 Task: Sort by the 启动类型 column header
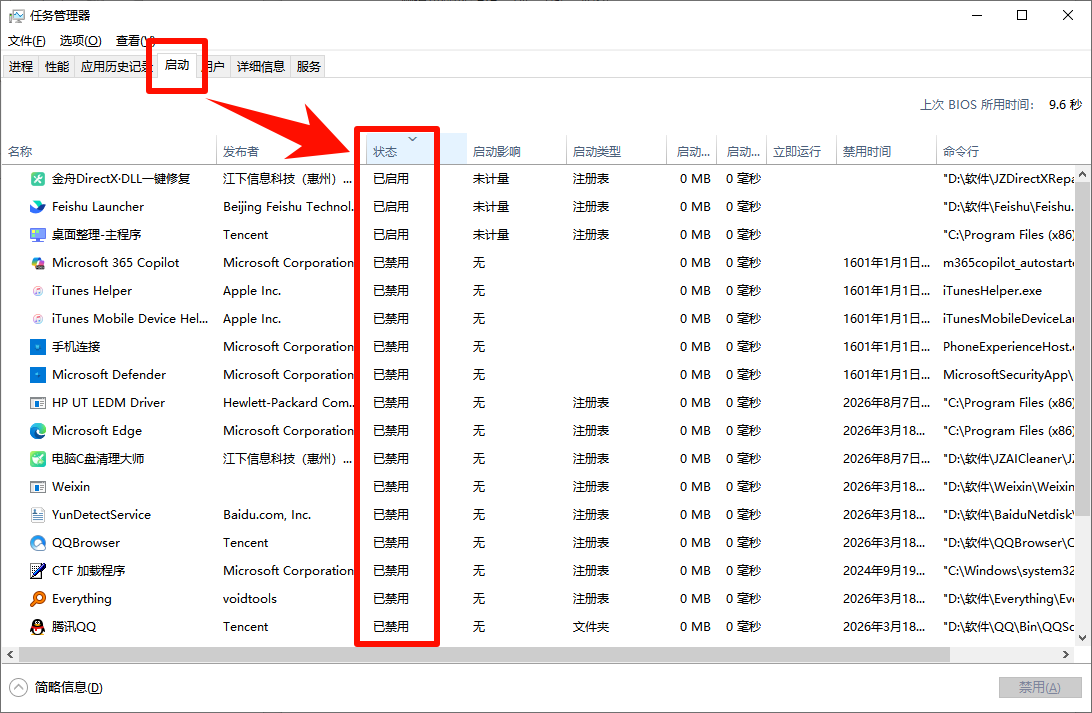point(616,151)
